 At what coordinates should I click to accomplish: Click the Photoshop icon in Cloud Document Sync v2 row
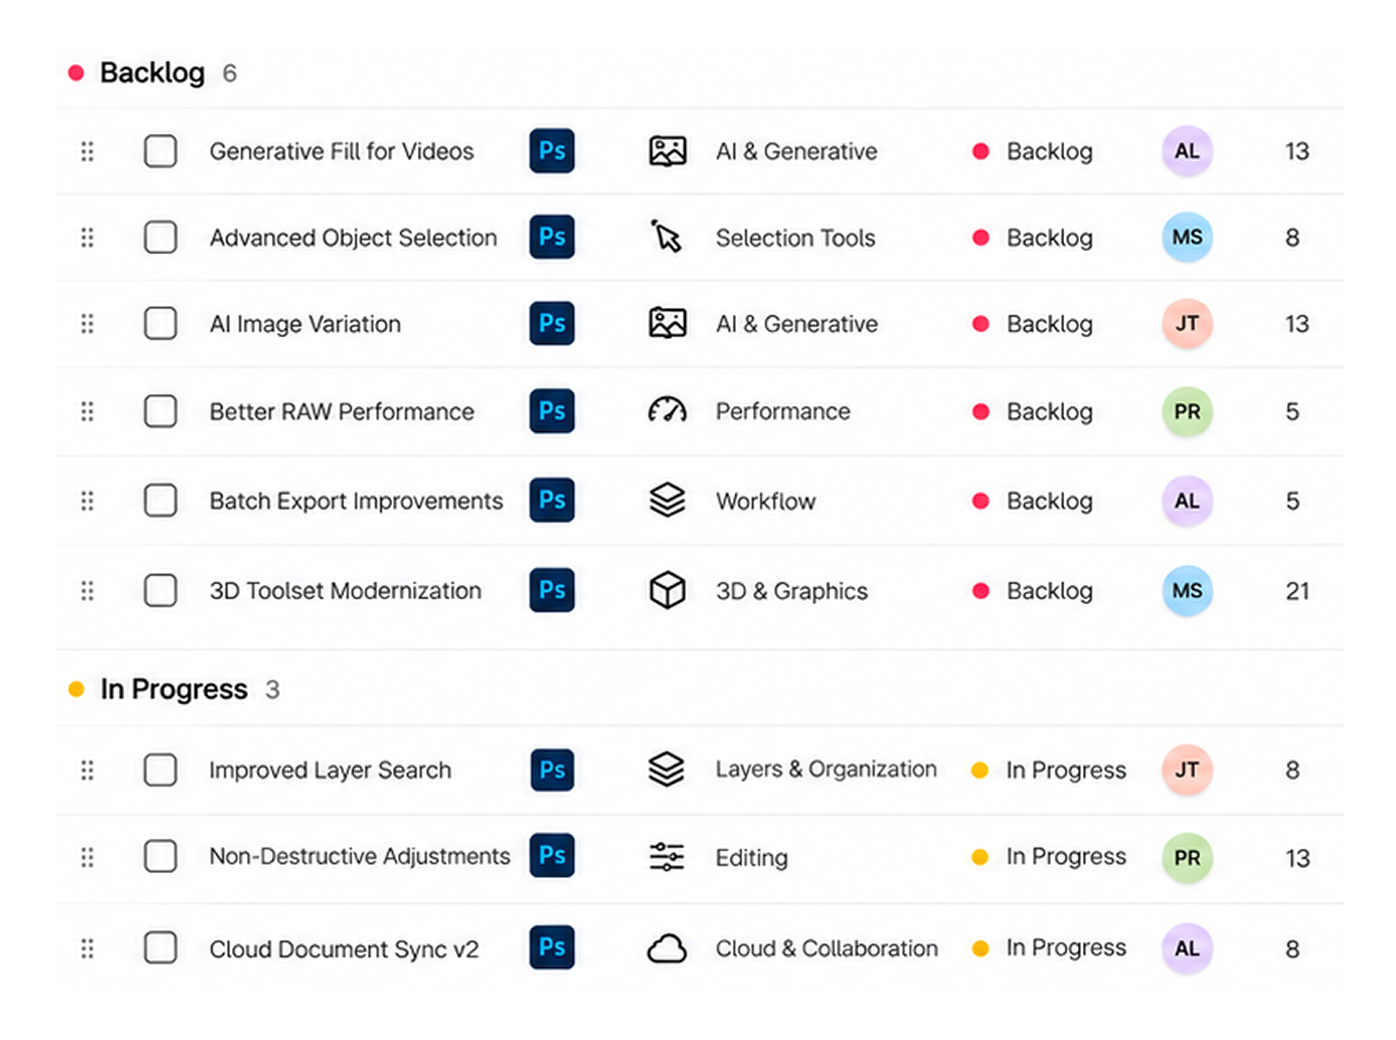(552, 947)
